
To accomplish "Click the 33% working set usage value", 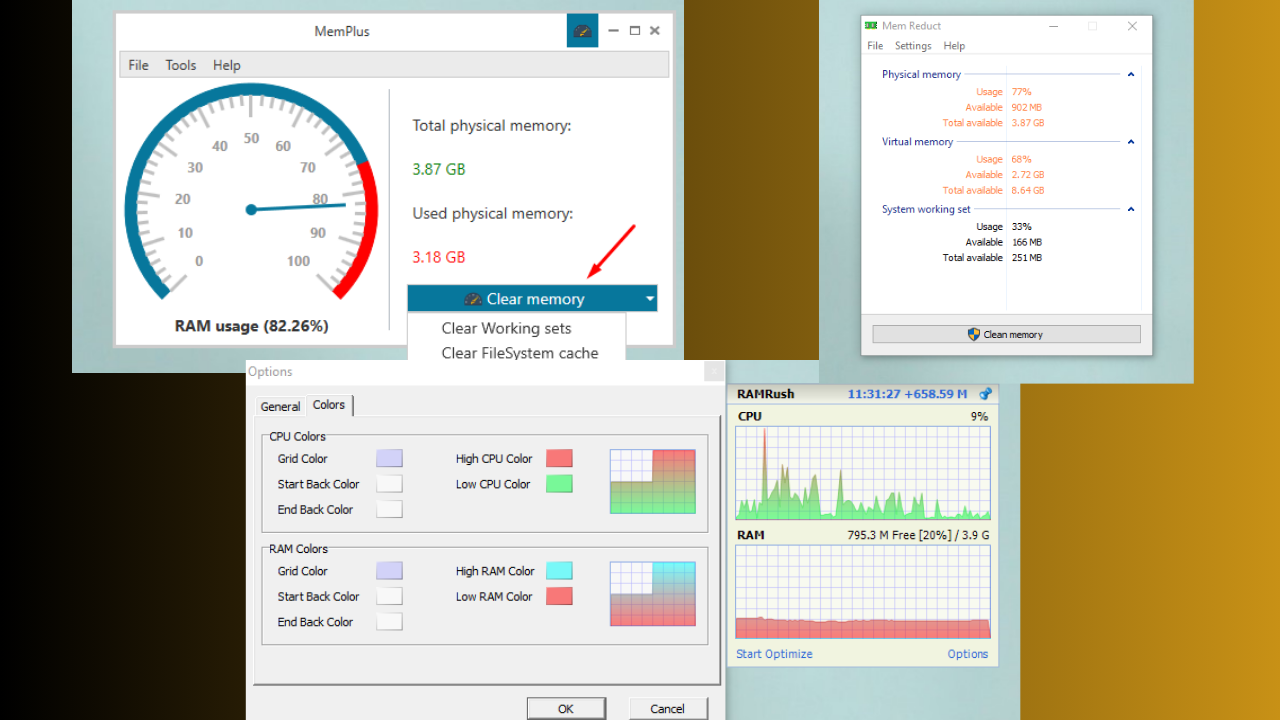I will pos(1021,227).
